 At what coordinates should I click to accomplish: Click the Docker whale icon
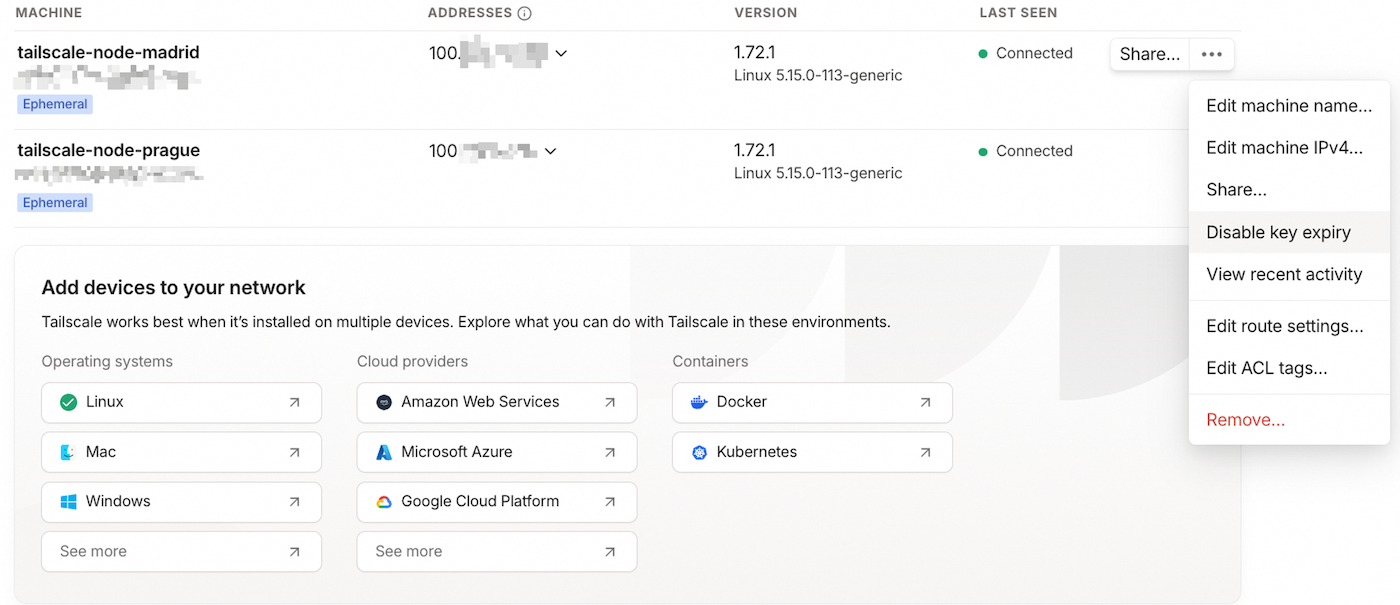[x=699, y=402]
